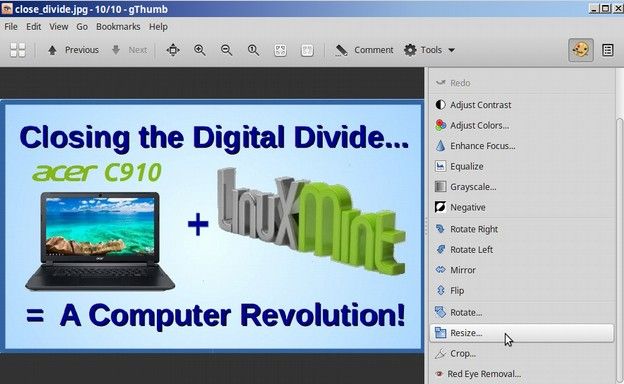Open the browser grid view icon

coord(18,50)
